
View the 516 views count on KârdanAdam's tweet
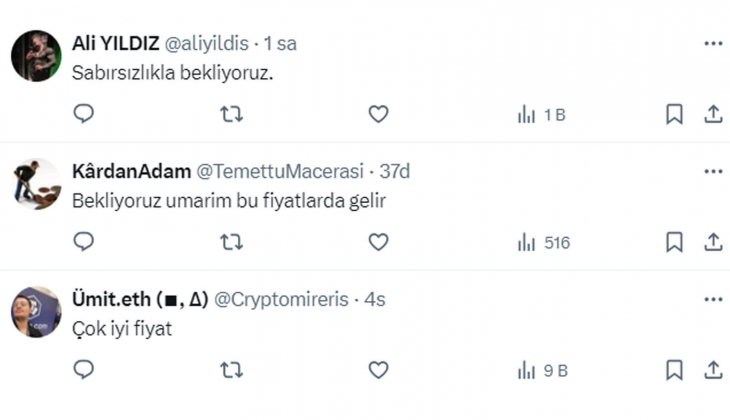pyautogui.click(x=545, y=243)
